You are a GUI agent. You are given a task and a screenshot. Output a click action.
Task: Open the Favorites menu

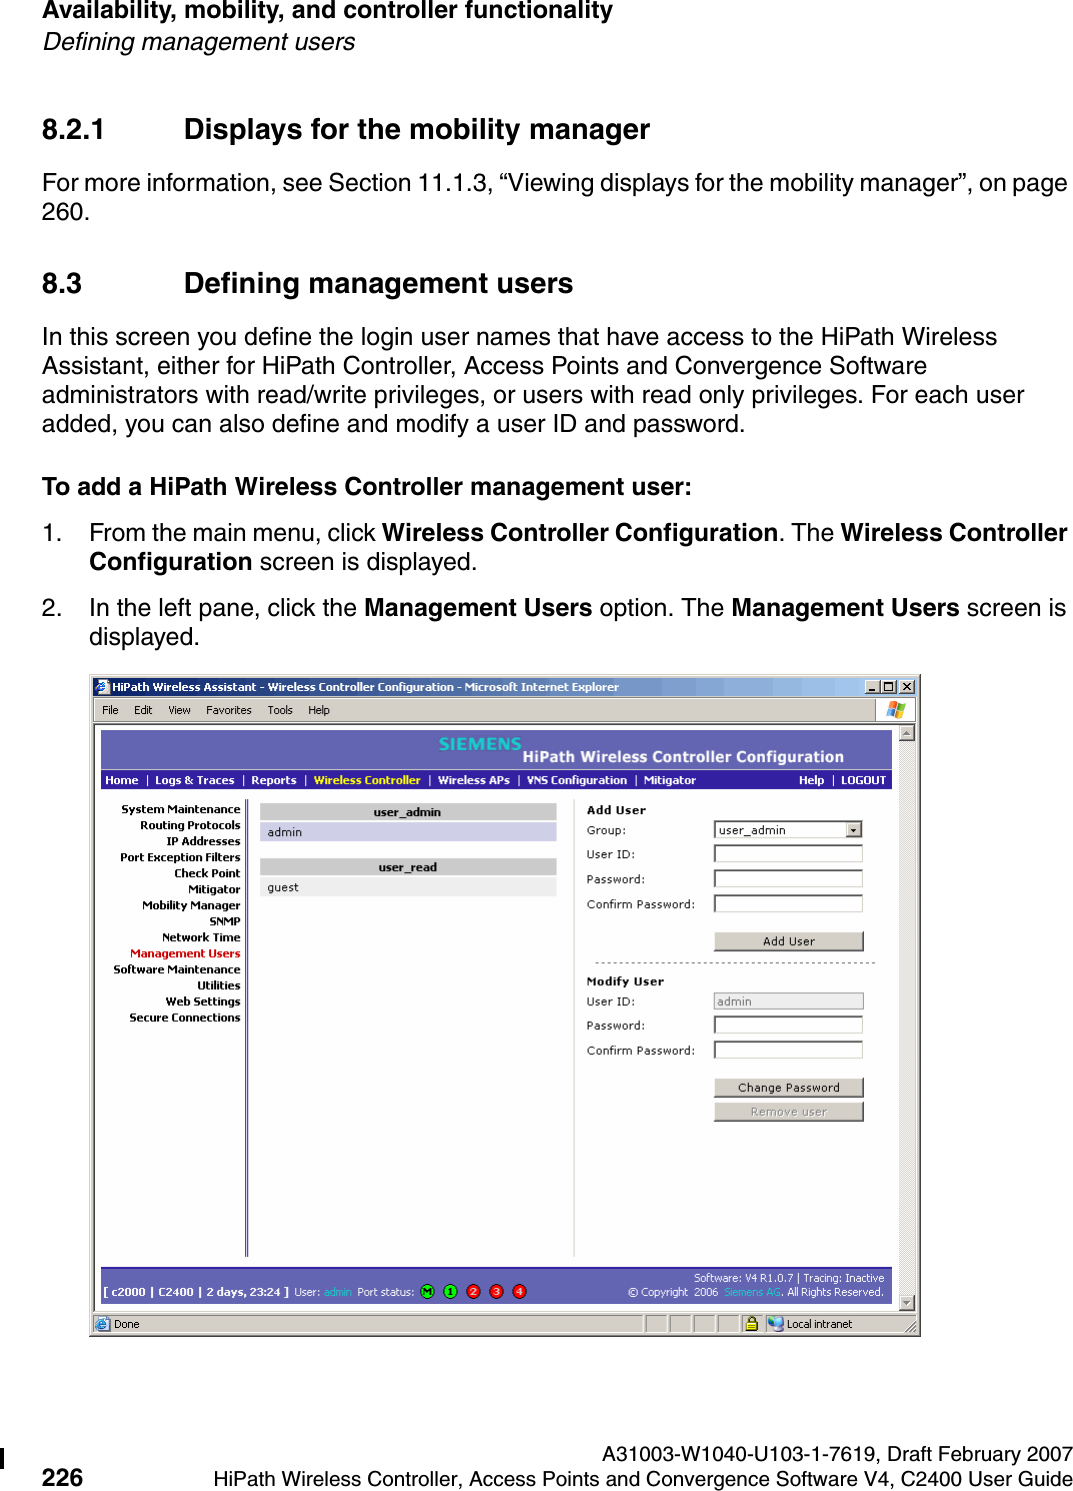pos(228,710)
